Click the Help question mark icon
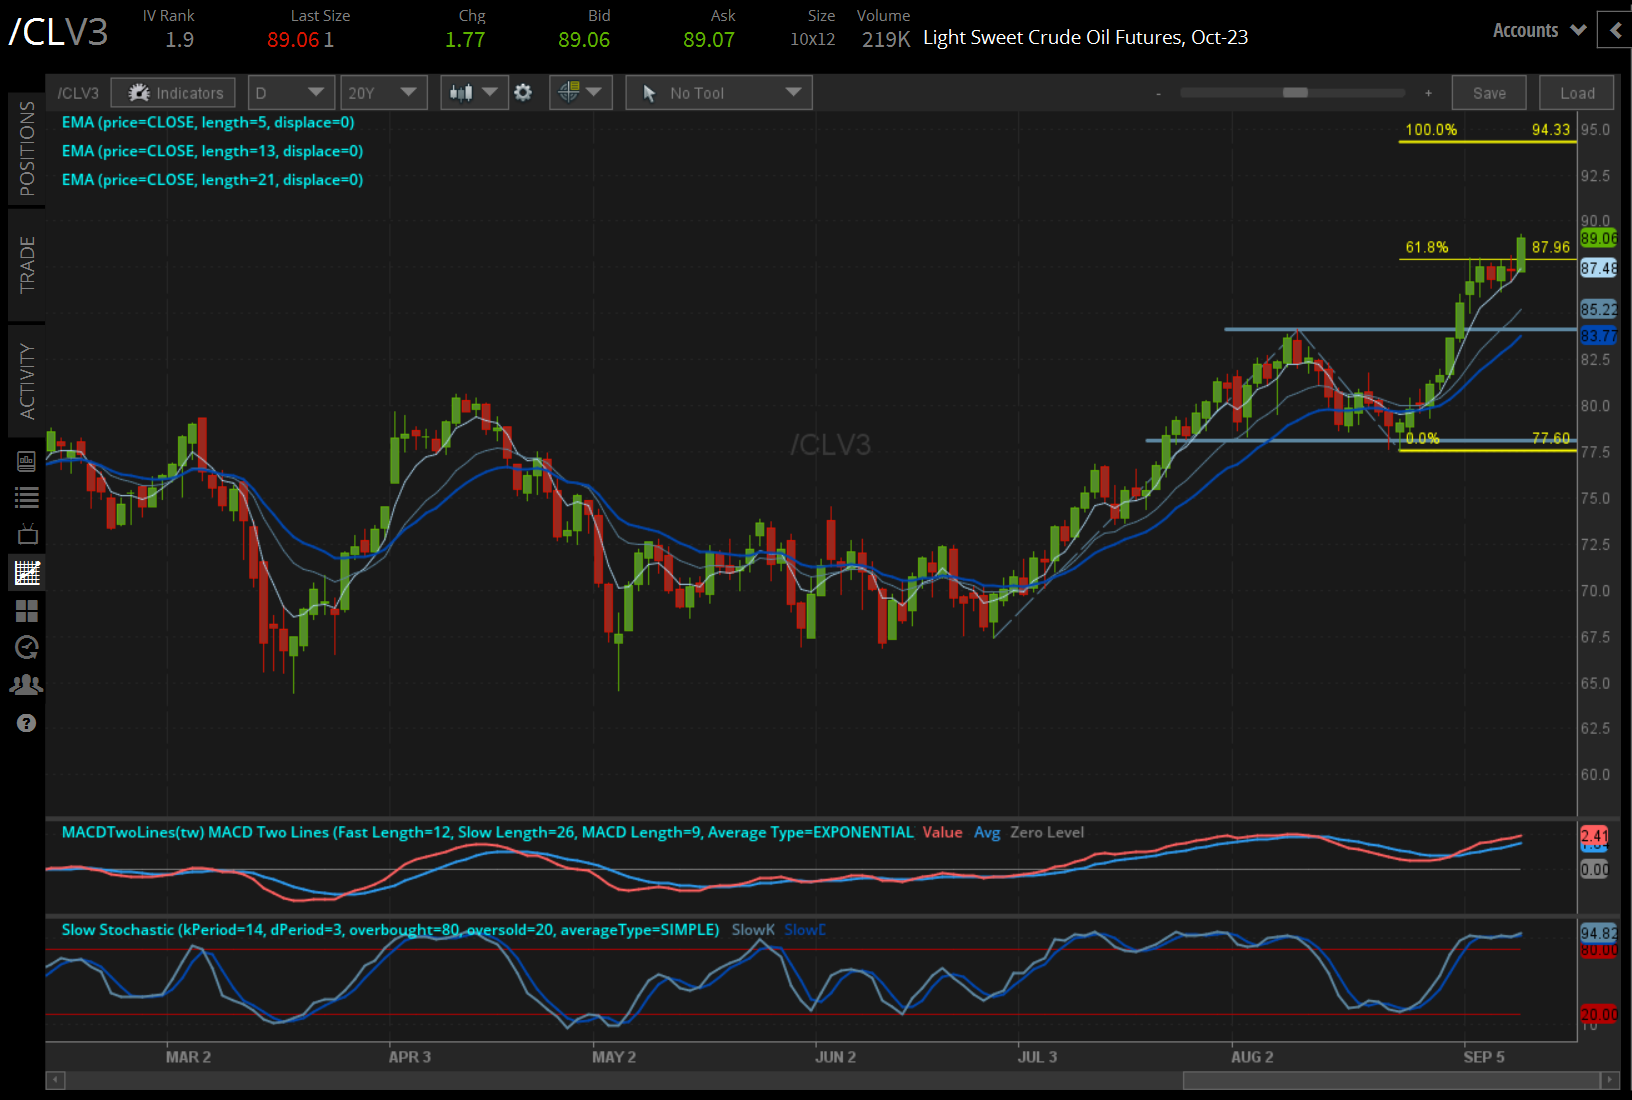Image resolution: width=1632 pixels, height=1100 pixels. click(x=26, y=722)
